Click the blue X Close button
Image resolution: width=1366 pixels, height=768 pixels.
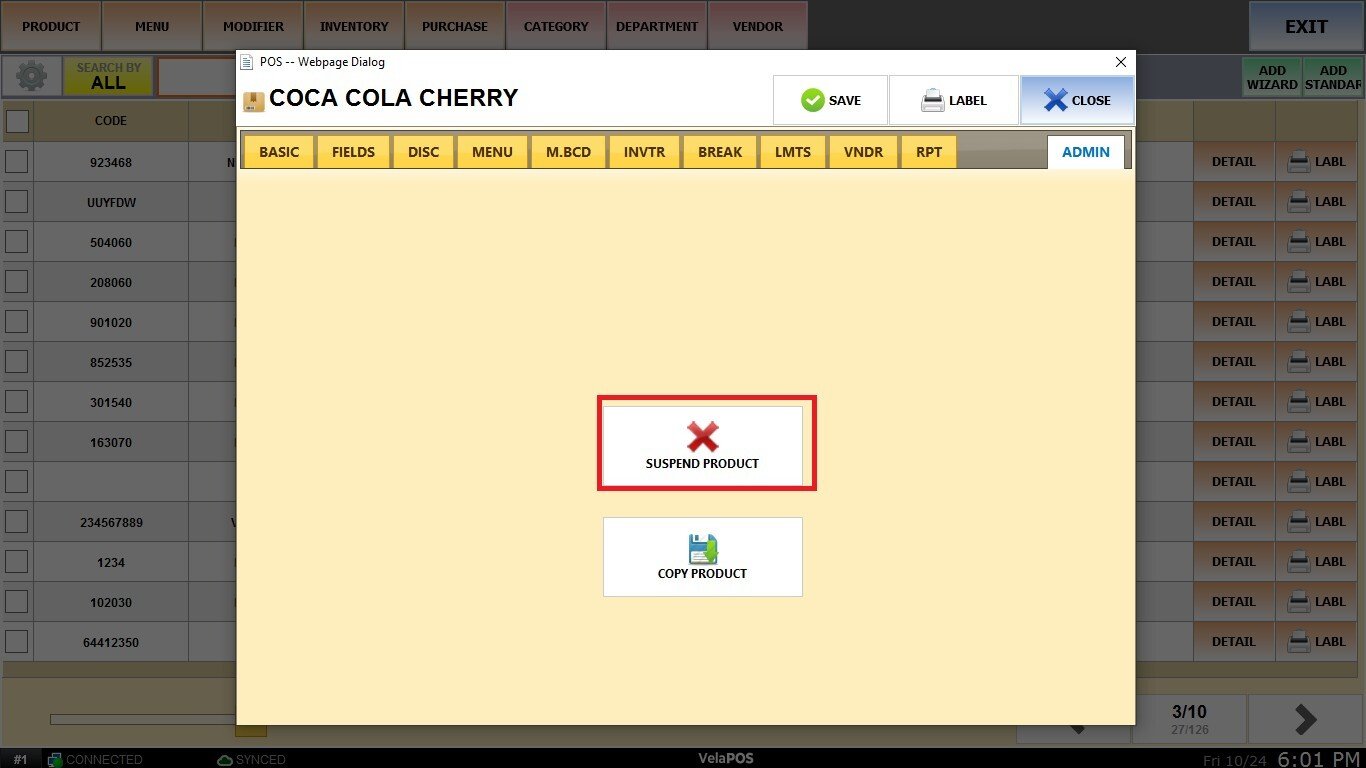(1077, 100)
